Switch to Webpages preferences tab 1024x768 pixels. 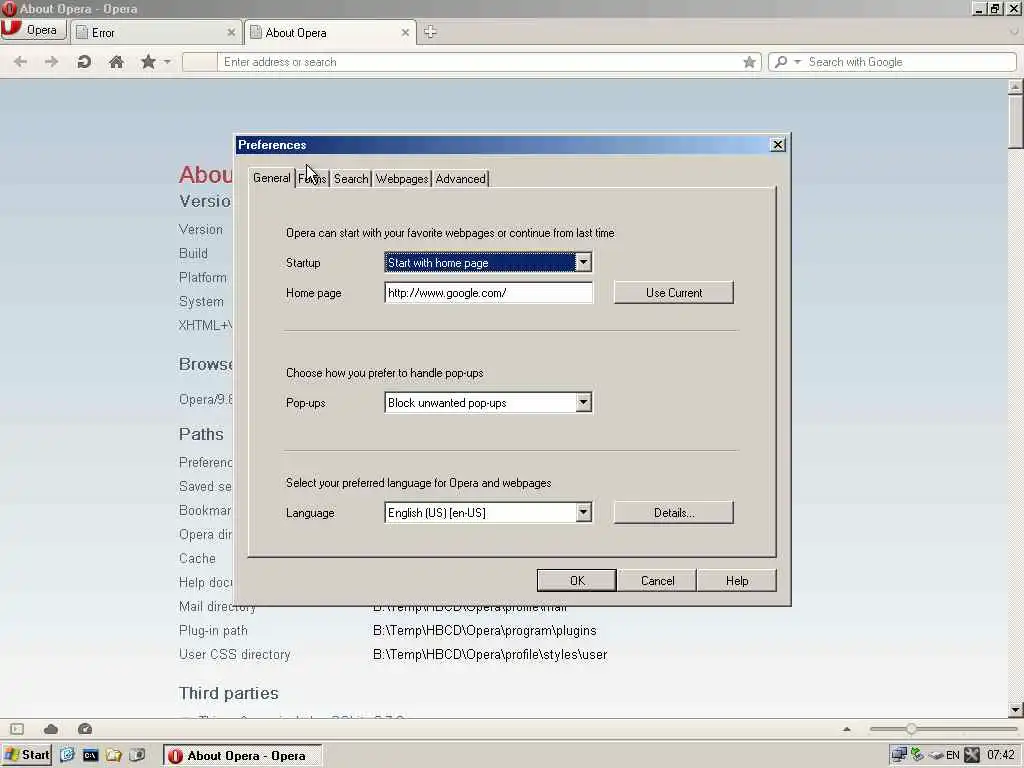pyautogui.click(x=402, y=179)
